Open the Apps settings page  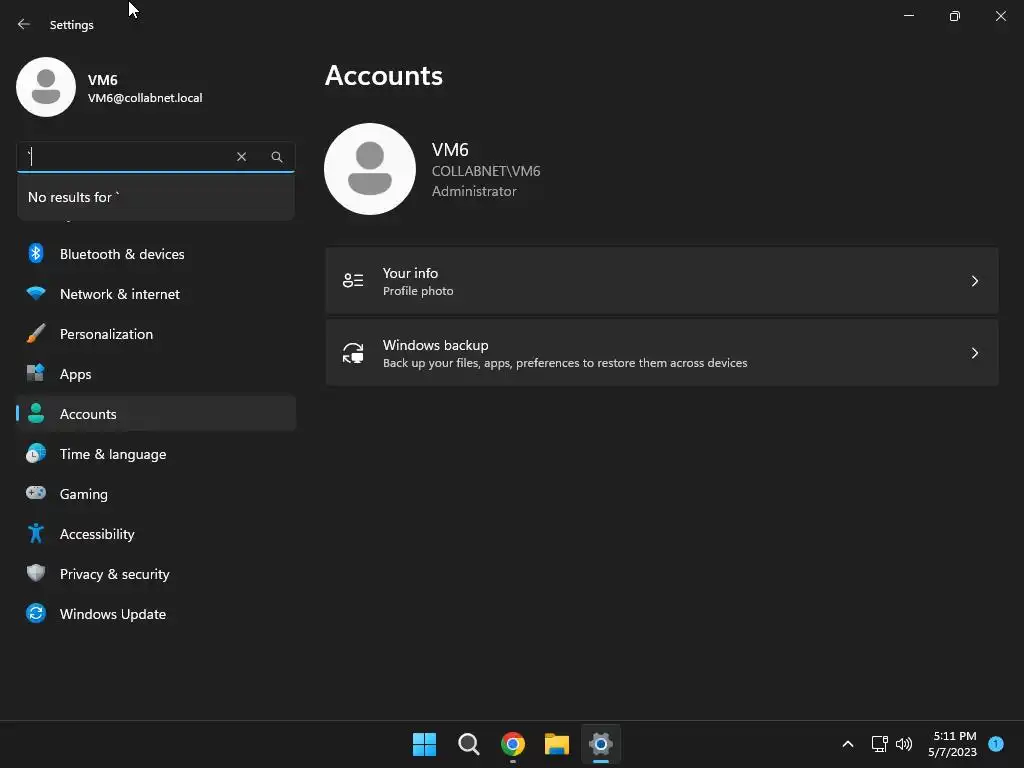click(x=156, y=374)
